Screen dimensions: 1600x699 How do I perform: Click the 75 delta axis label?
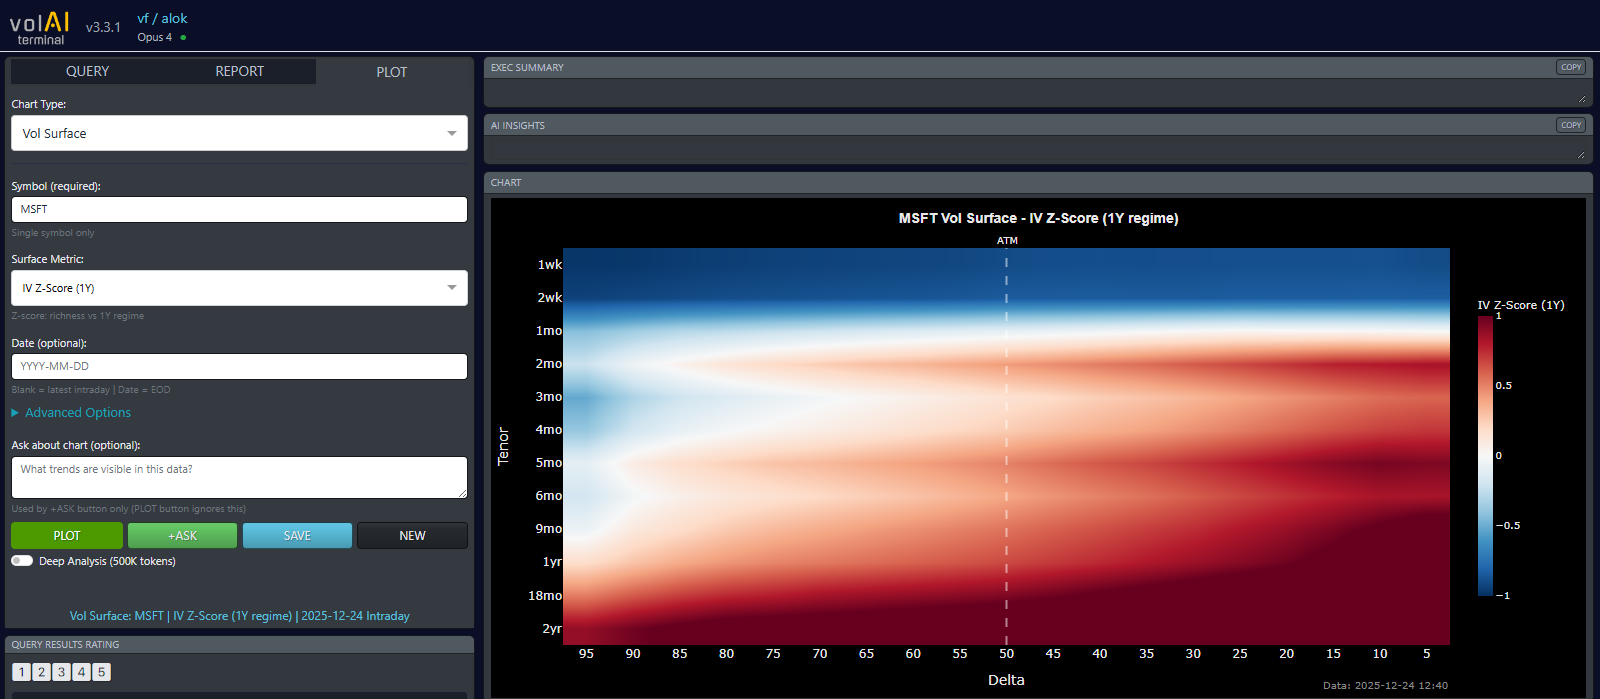point(773,653)
